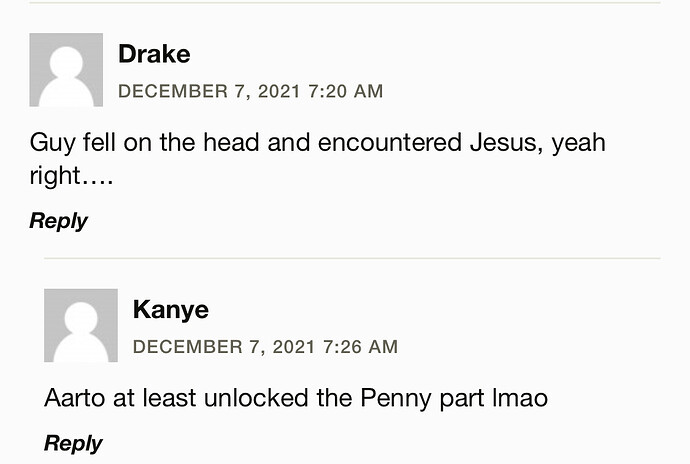The height and width of the screenshot is (464, 690).
Task: Reply to Kanye's nested comment
Action: pos(73,443)
